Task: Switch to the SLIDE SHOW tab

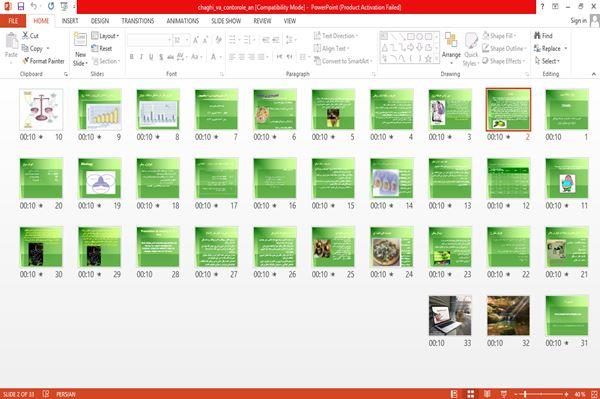Action: pos(226,21)
